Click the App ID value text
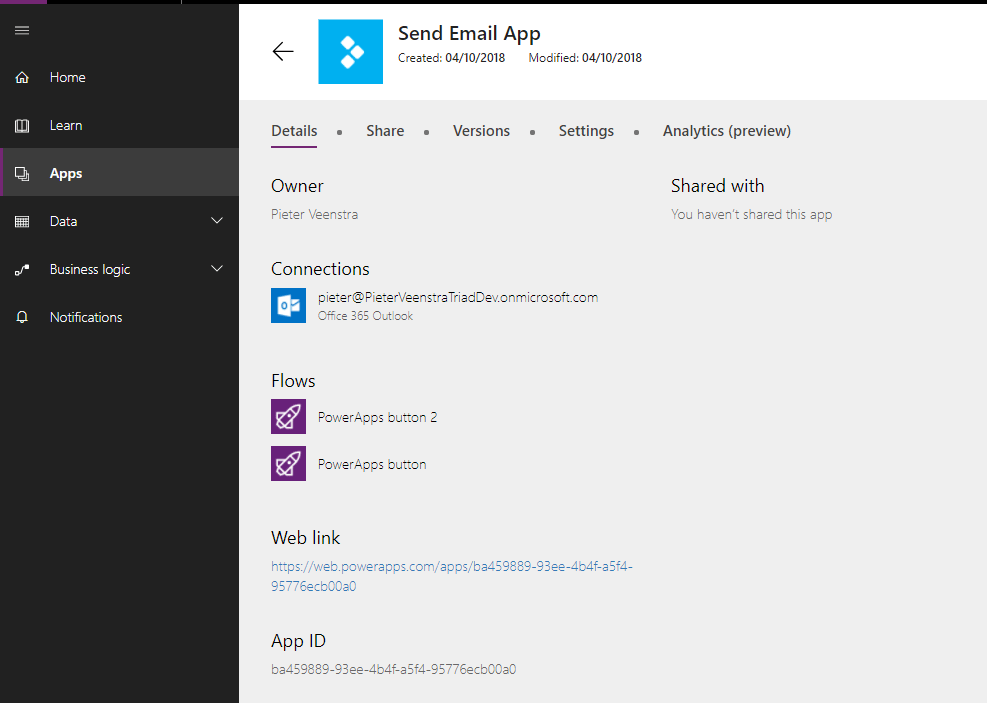987x703 pixels. click(393, 670)
